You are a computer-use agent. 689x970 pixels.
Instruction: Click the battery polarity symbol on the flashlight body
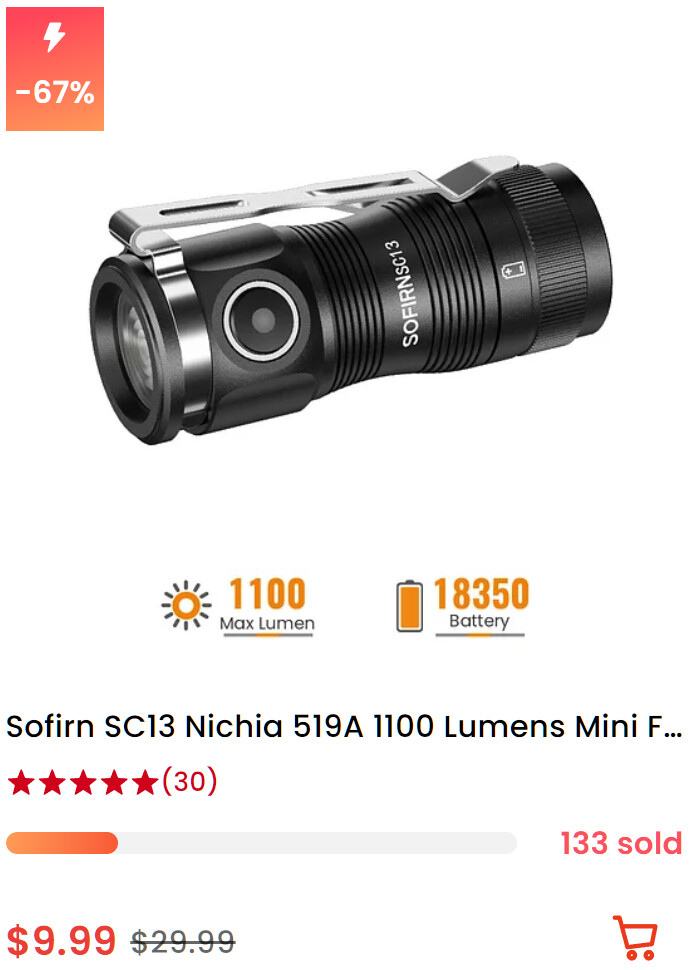[513, 270]
